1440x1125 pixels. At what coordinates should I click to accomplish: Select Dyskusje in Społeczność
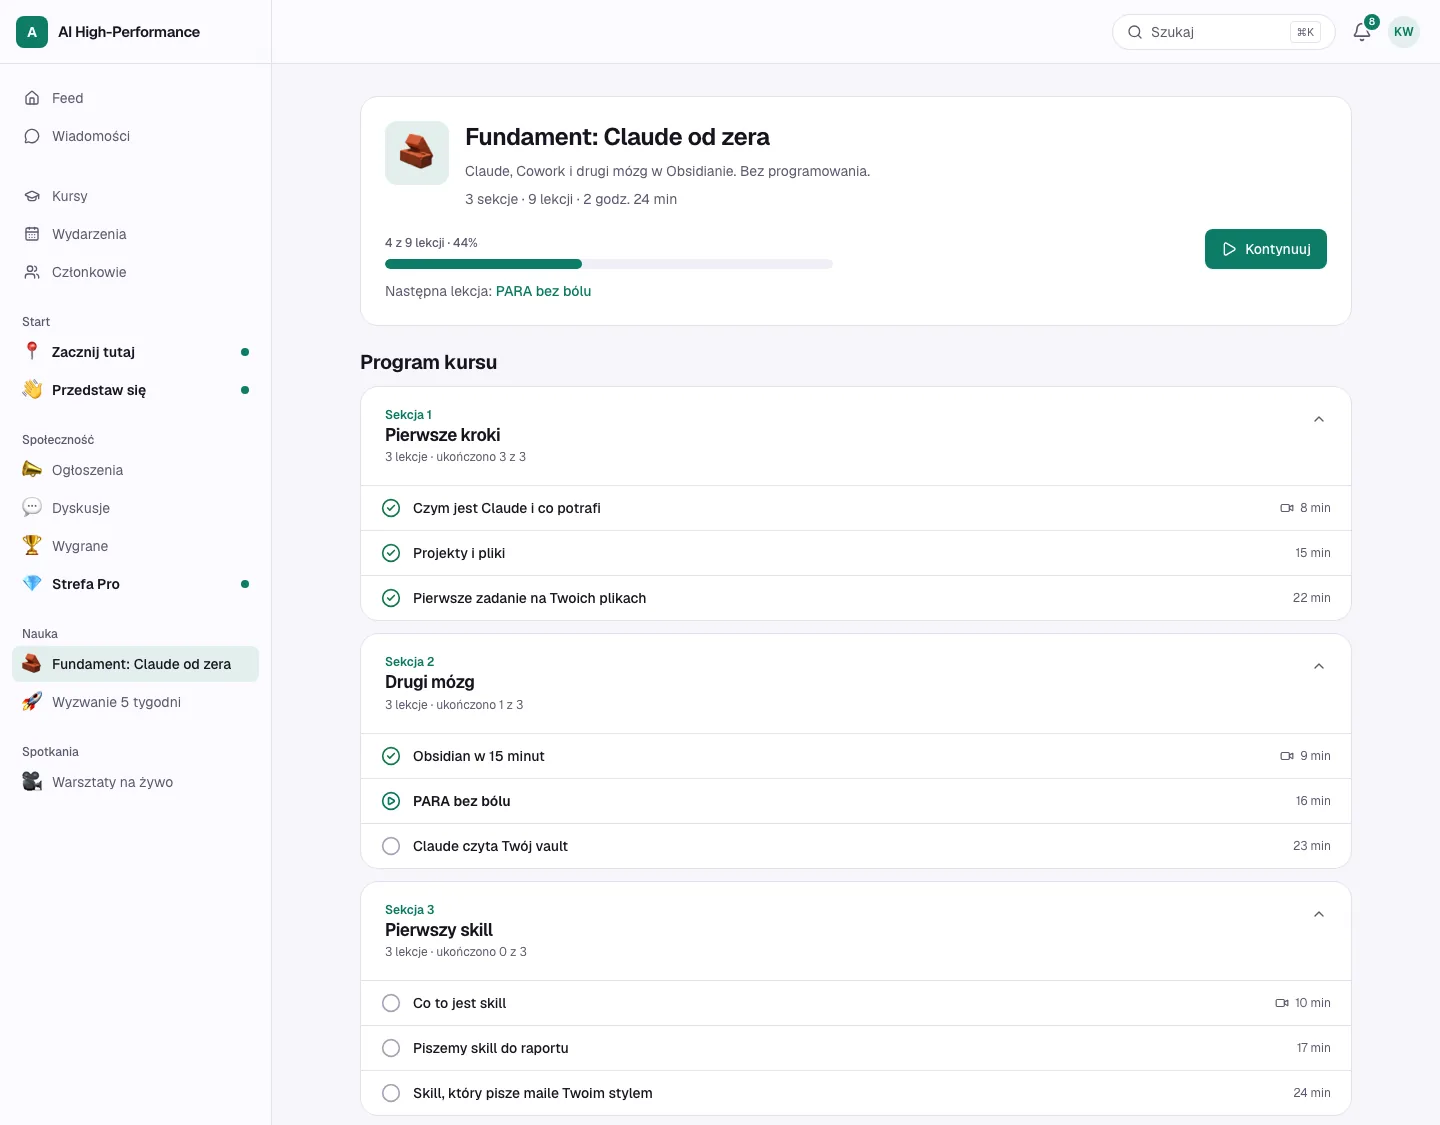pos(135,508)
